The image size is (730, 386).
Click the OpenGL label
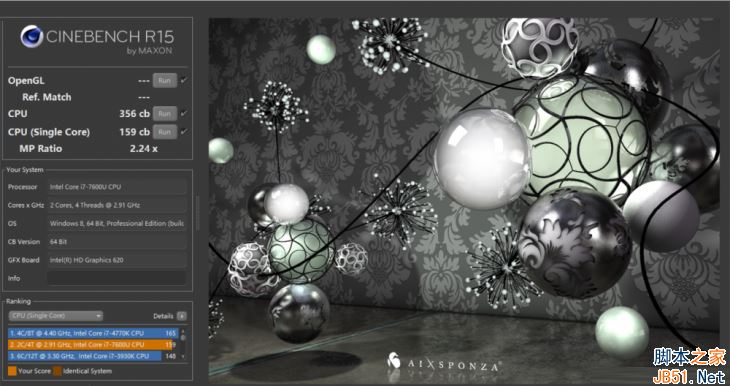point(26,81)
